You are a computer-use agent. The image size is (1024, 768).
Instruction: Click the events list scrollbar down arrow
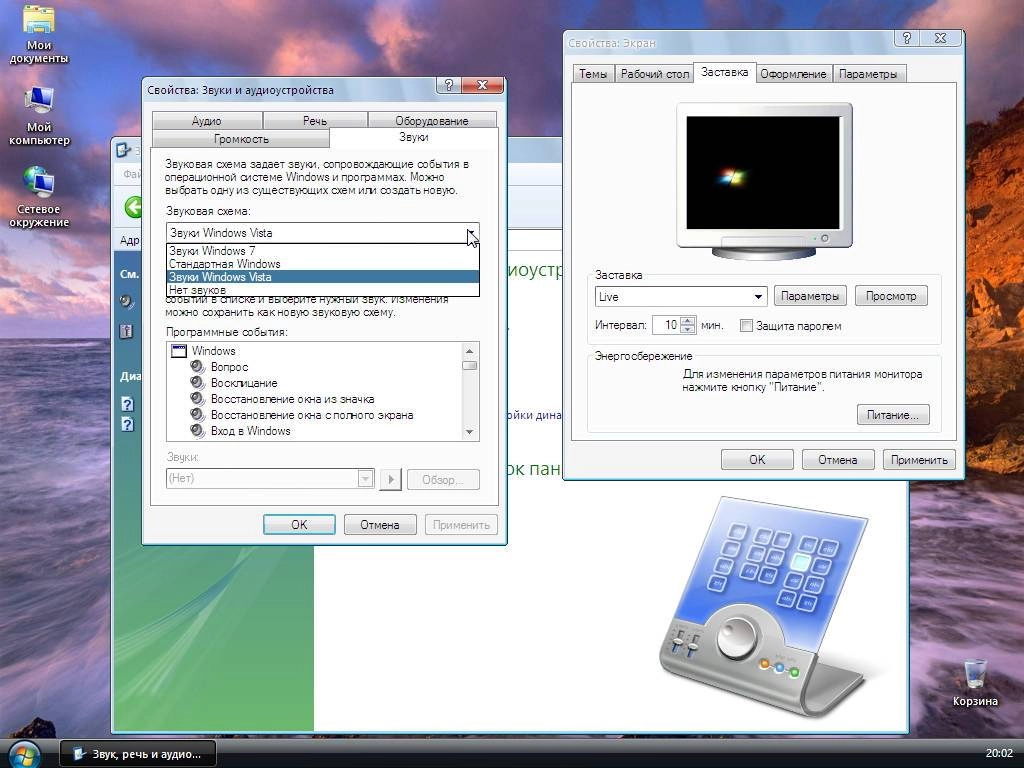coord(470,432)
